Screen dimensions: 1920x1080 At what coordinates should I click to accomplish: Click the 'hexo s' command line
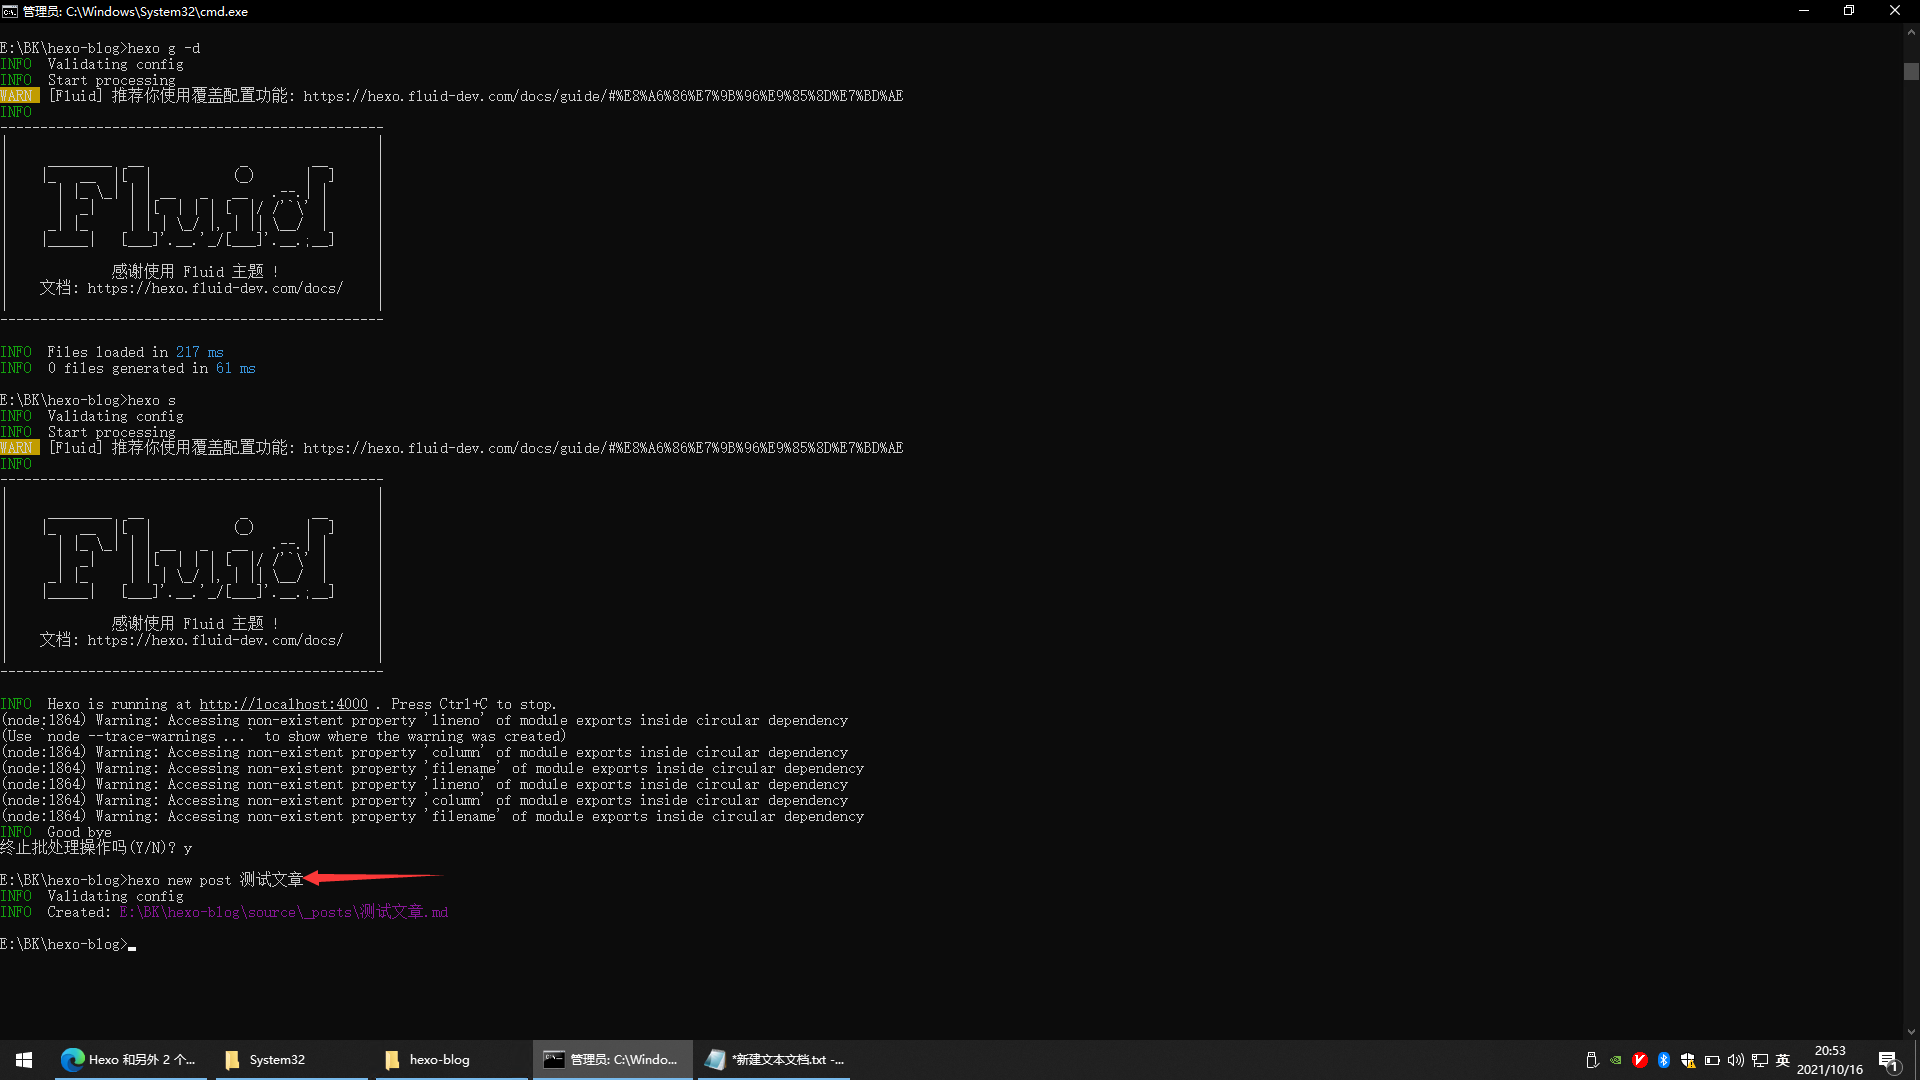tap(88, 400)
